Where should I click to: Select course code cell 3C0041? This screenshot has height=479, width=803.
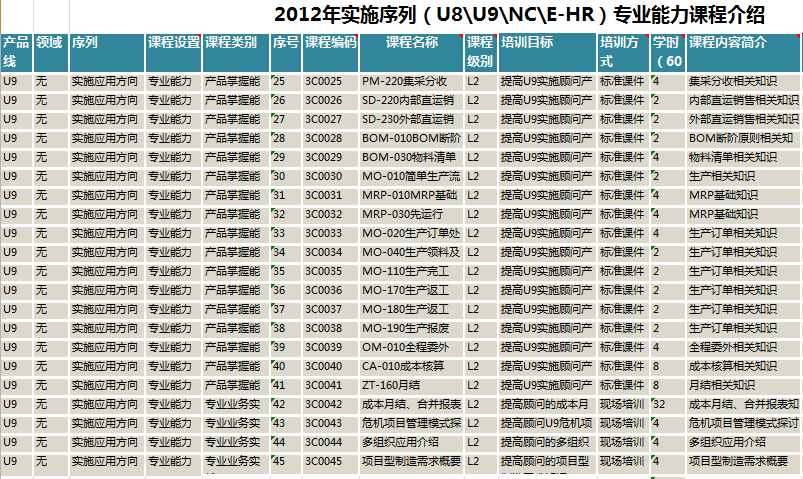[330, 385]
